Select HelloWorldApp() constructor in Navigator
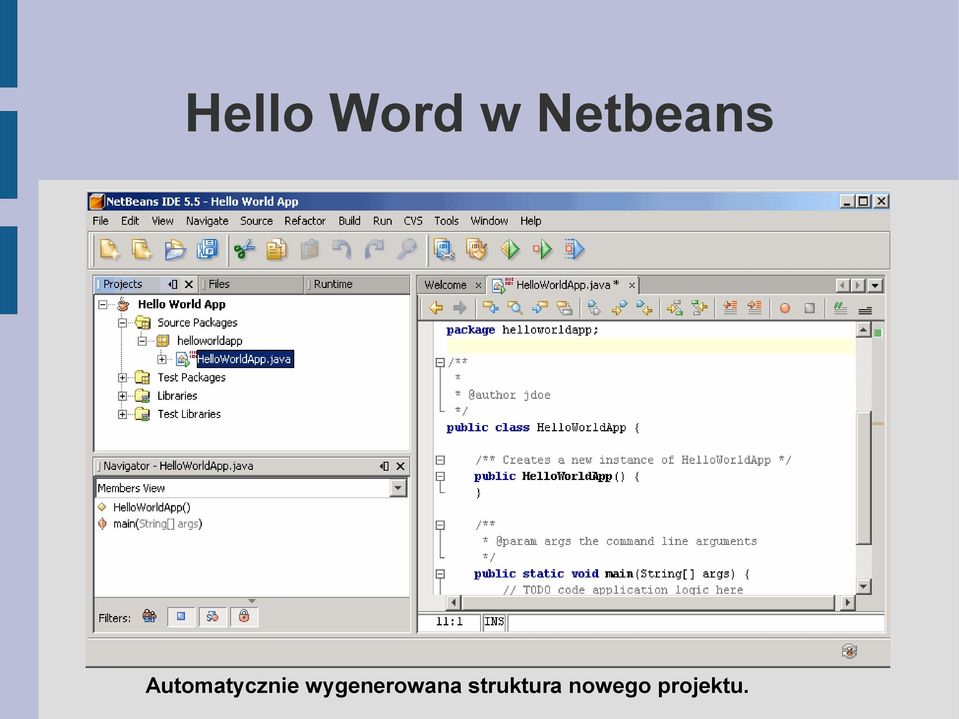Screen dimensions: 959x719 [152, 507]
